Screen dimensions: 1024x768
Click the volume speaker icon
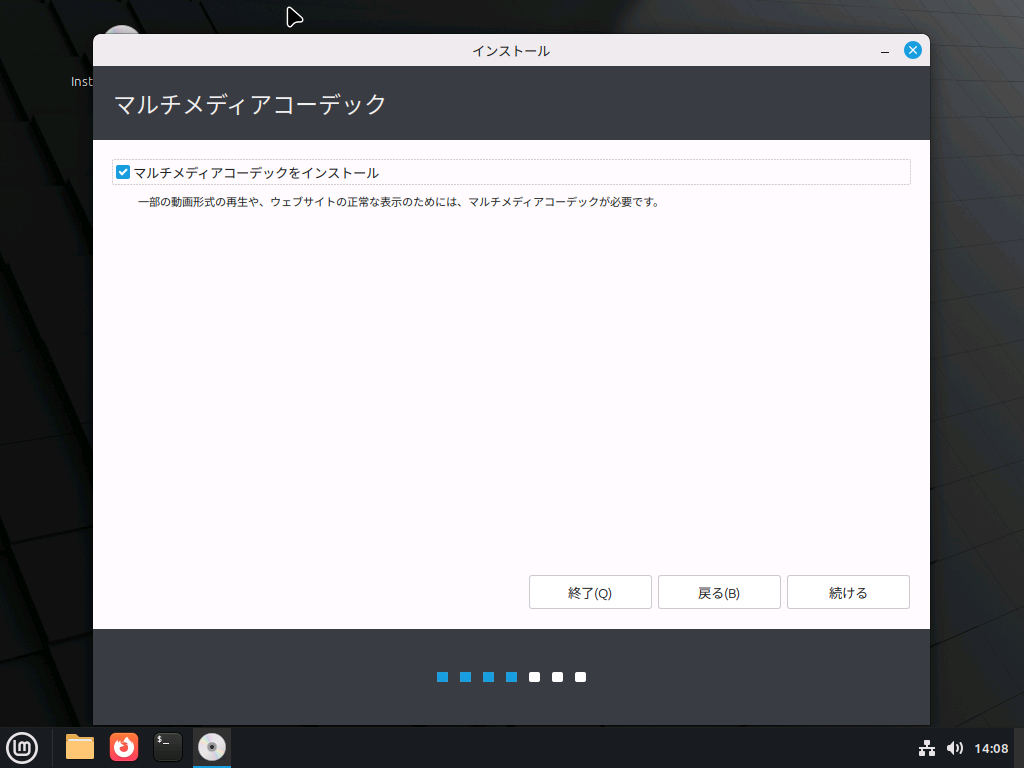point(955,747)
